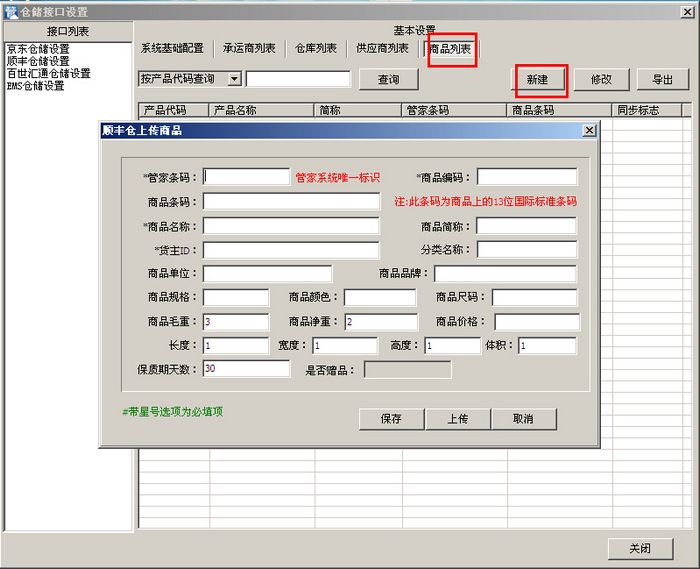The height and width of the screenshot is (569, 700).
Task: Click the 查询 button
Action: 389,79
